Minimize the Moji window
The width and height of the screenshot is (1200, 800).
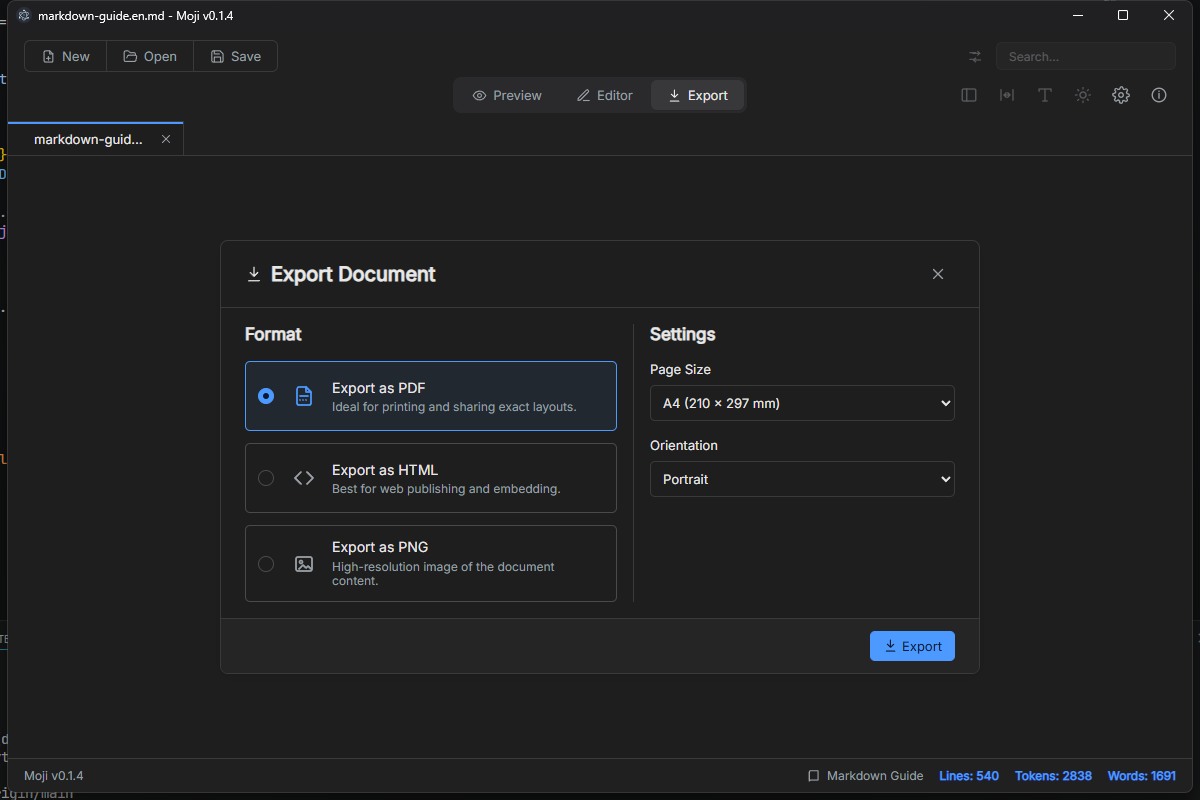click(x=1078, y=15)
